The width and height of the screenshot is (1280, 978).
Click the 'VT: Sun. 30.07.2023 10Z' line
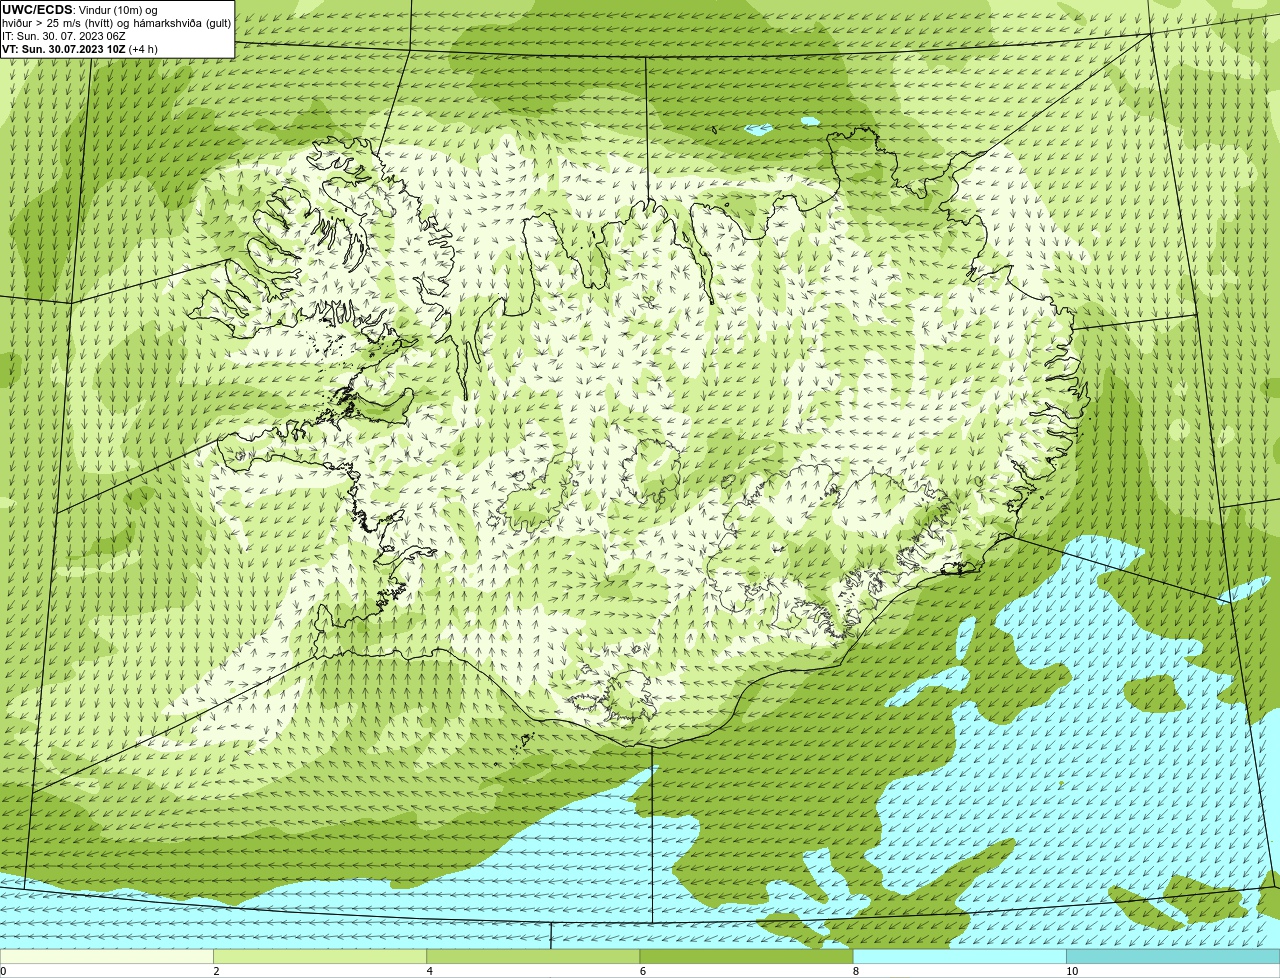coord(79,49)
